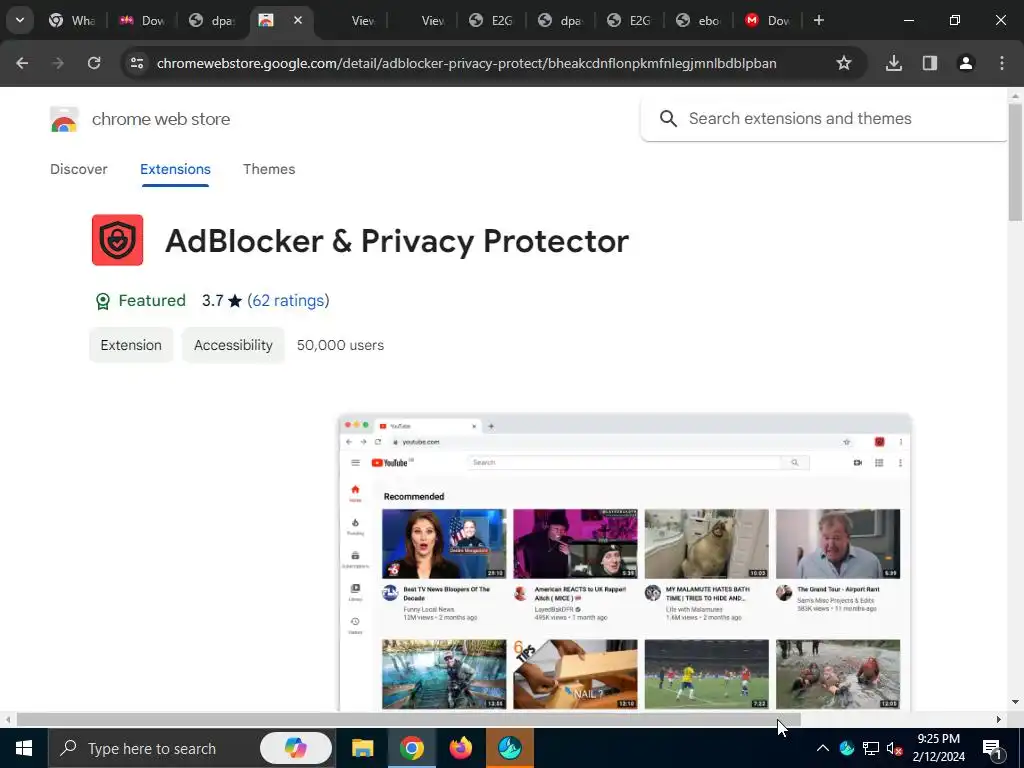Click the 'Accessibility' category chip

coord(233,345)
